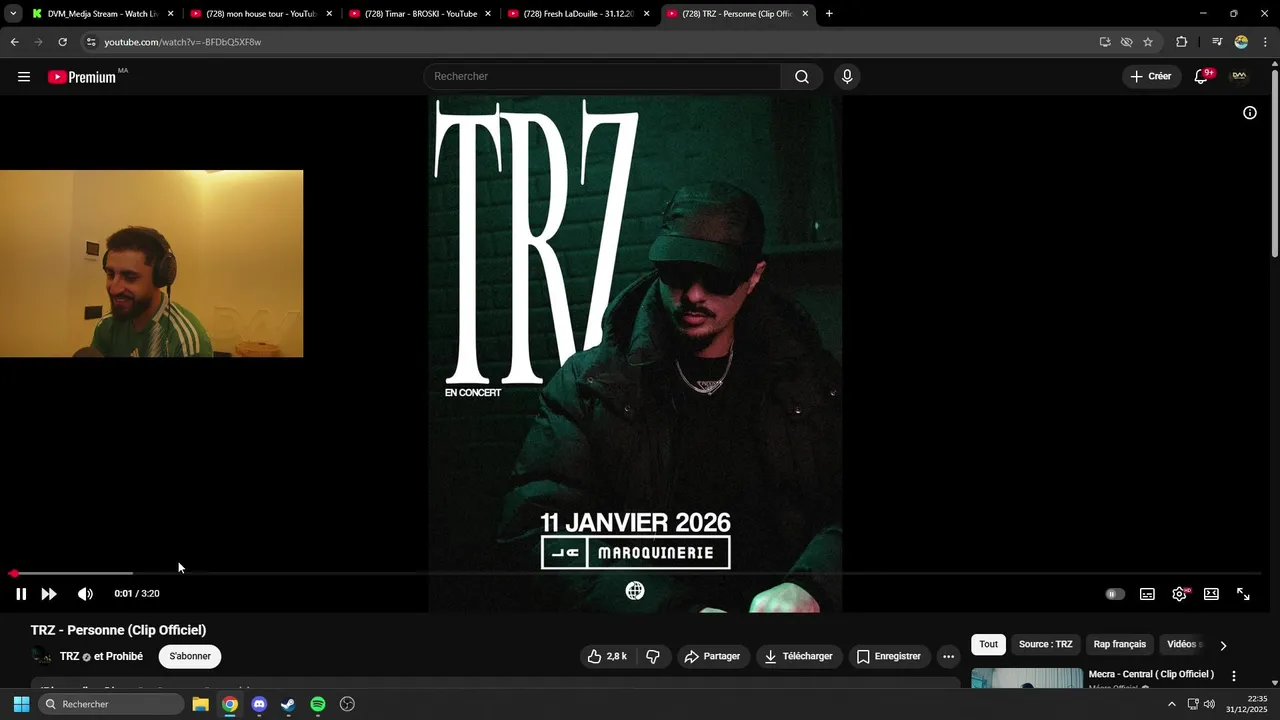Open Discord from the taskbar

coord(259,704)
